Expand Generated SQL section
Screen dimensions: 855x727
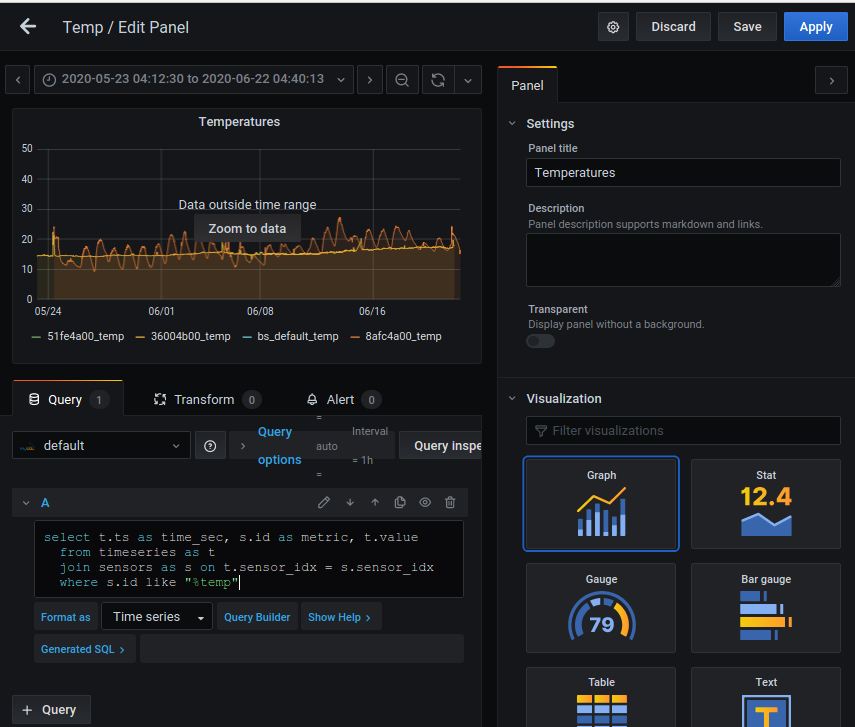coord(83,649)
